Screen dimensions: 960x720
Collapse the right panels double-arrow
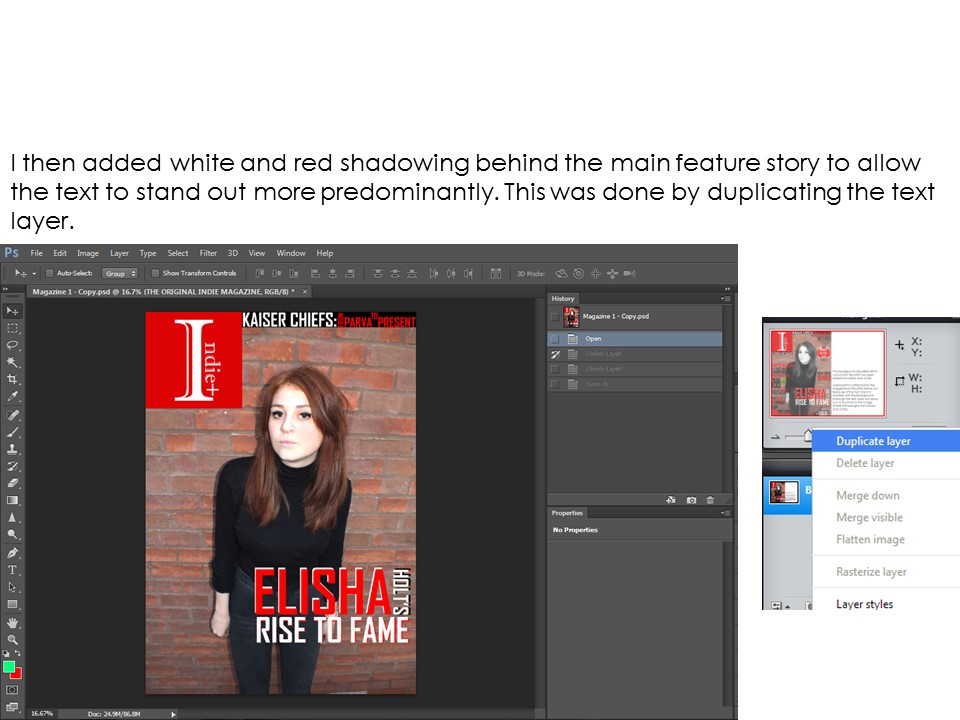point(727,289)
